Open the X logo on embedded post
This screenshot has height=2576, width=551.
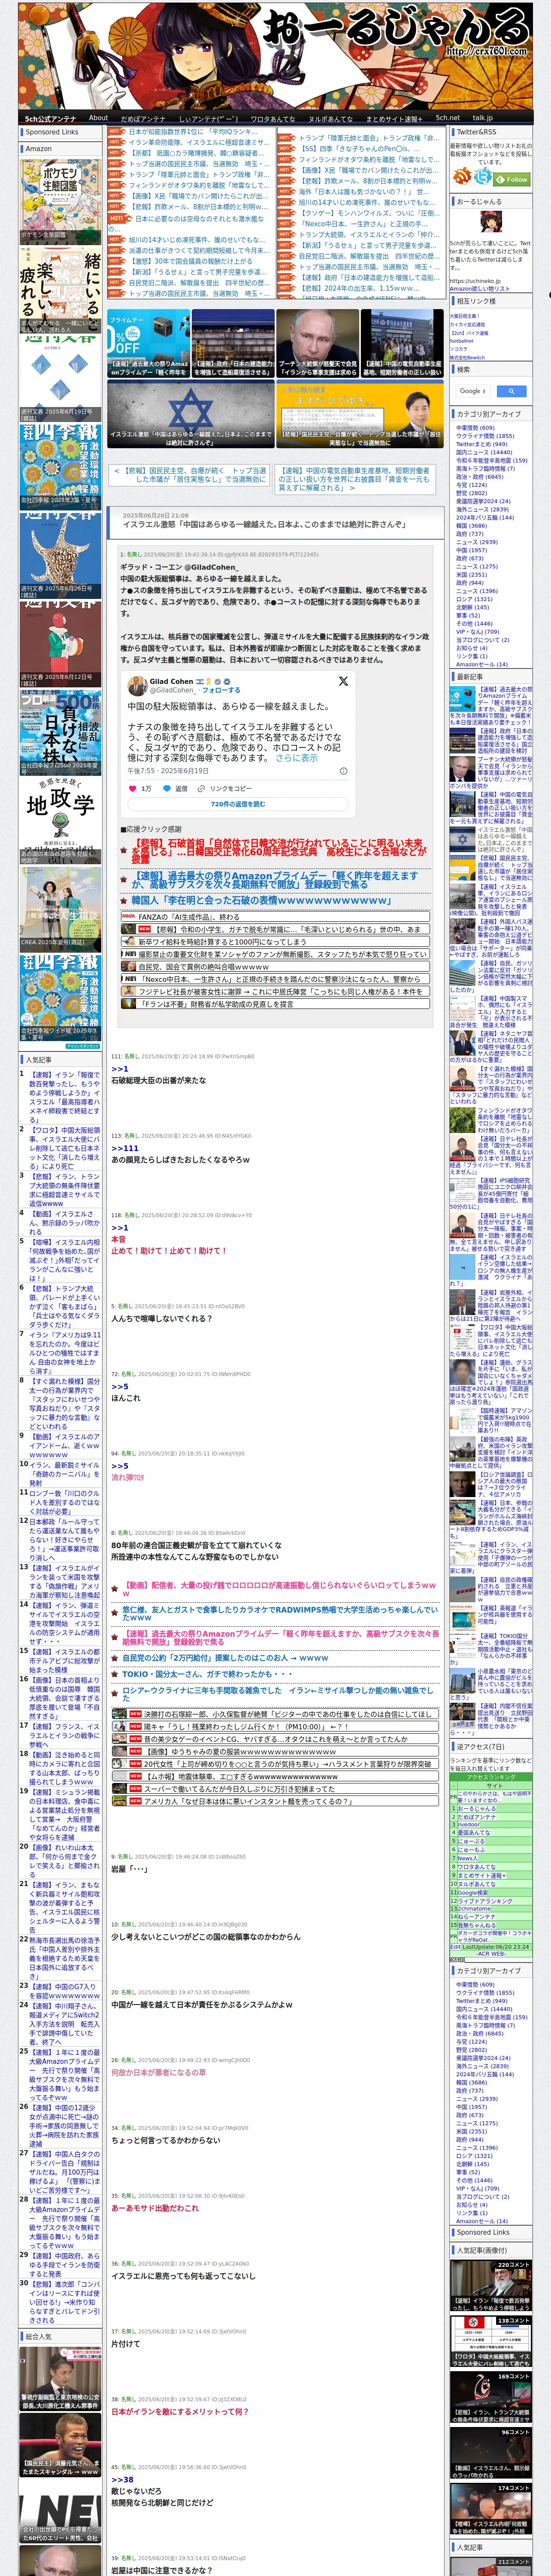click(343, 681)
